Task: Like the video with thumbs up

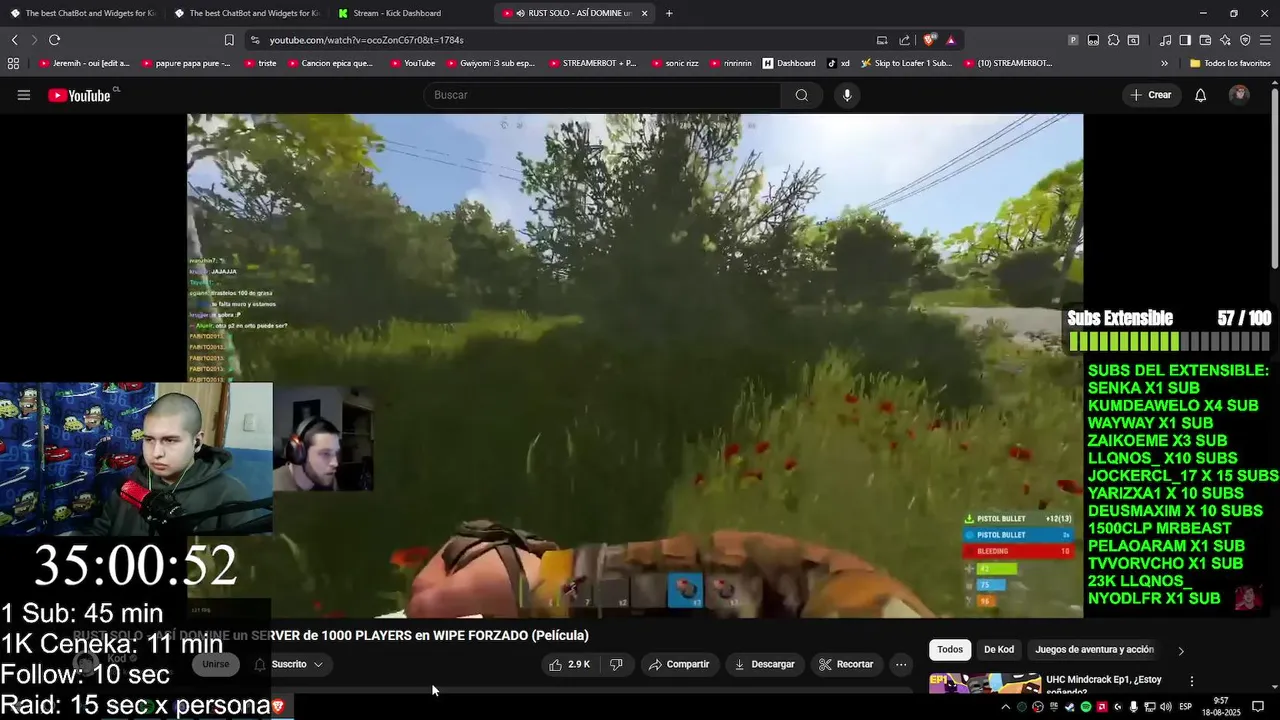Action: click(569, 664)
